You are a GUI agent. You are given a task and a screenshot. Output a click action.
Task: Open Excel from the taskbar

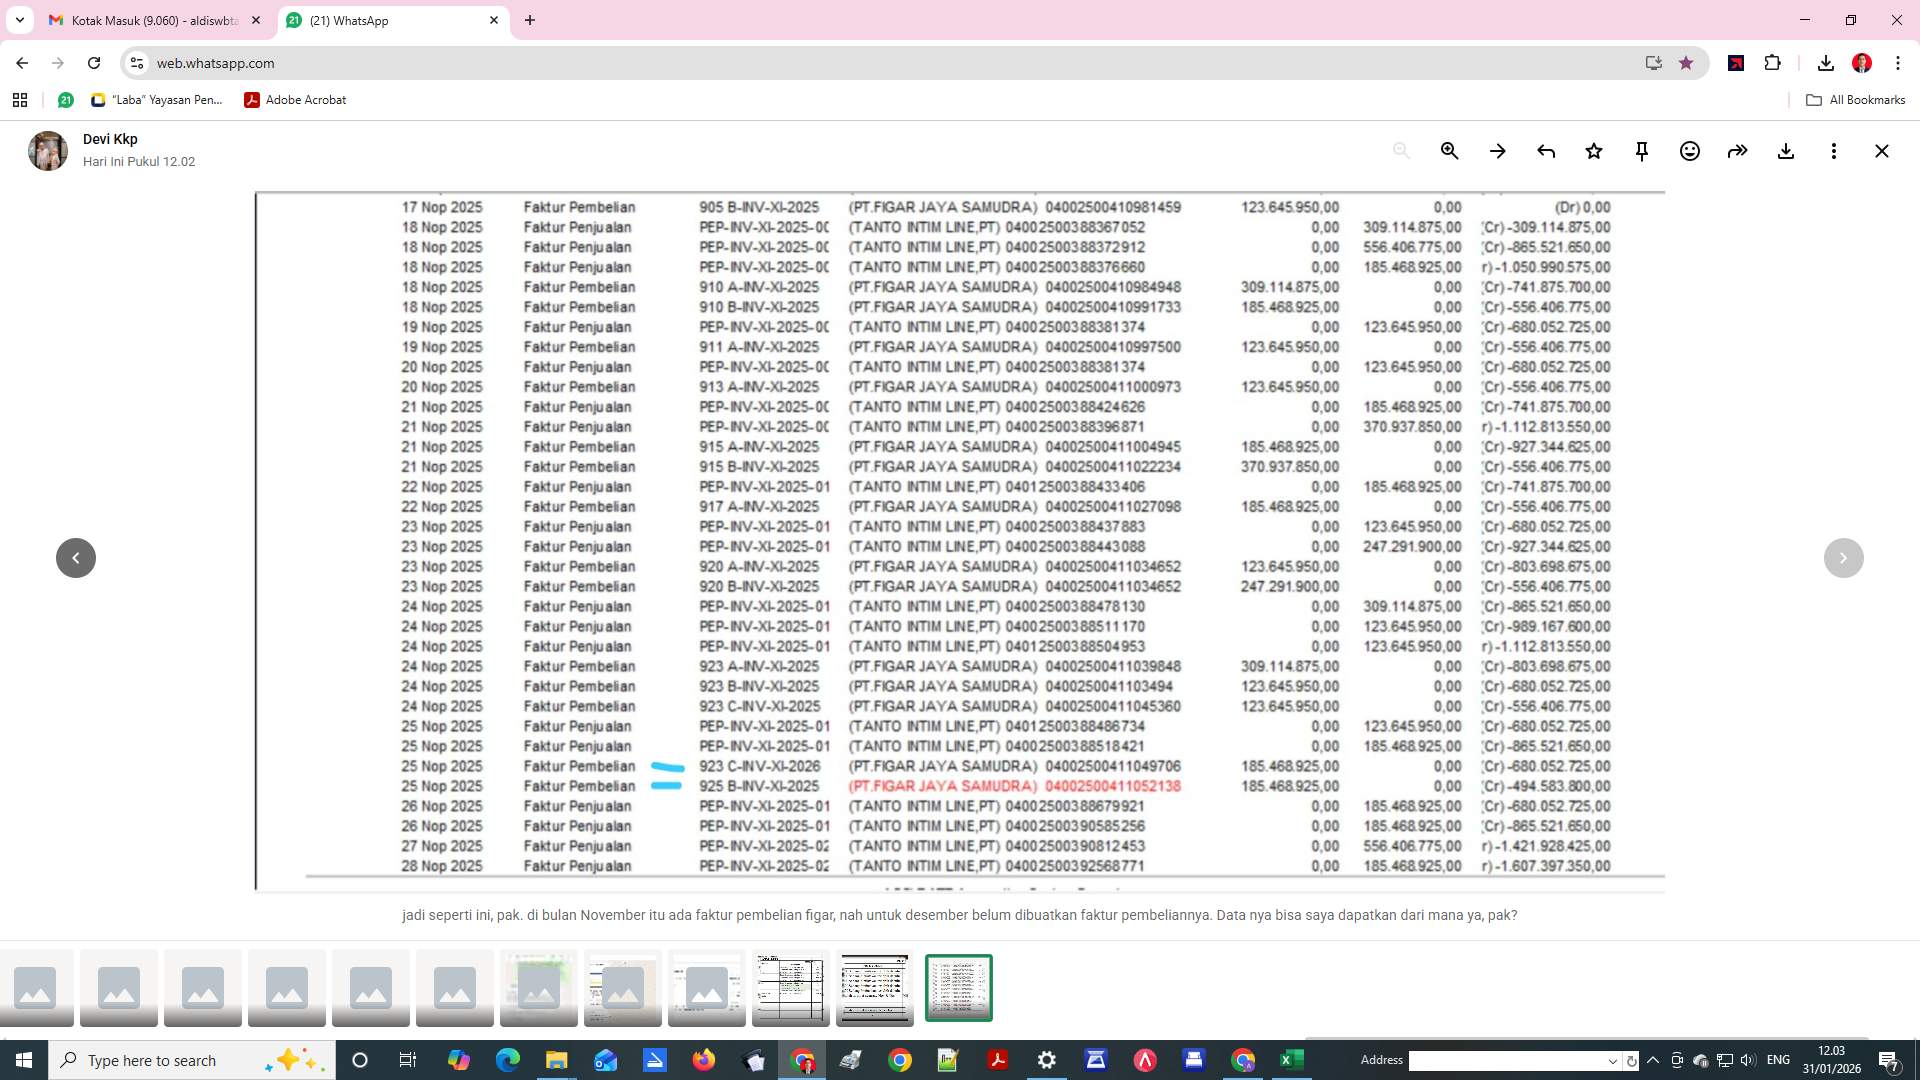1291,1060
